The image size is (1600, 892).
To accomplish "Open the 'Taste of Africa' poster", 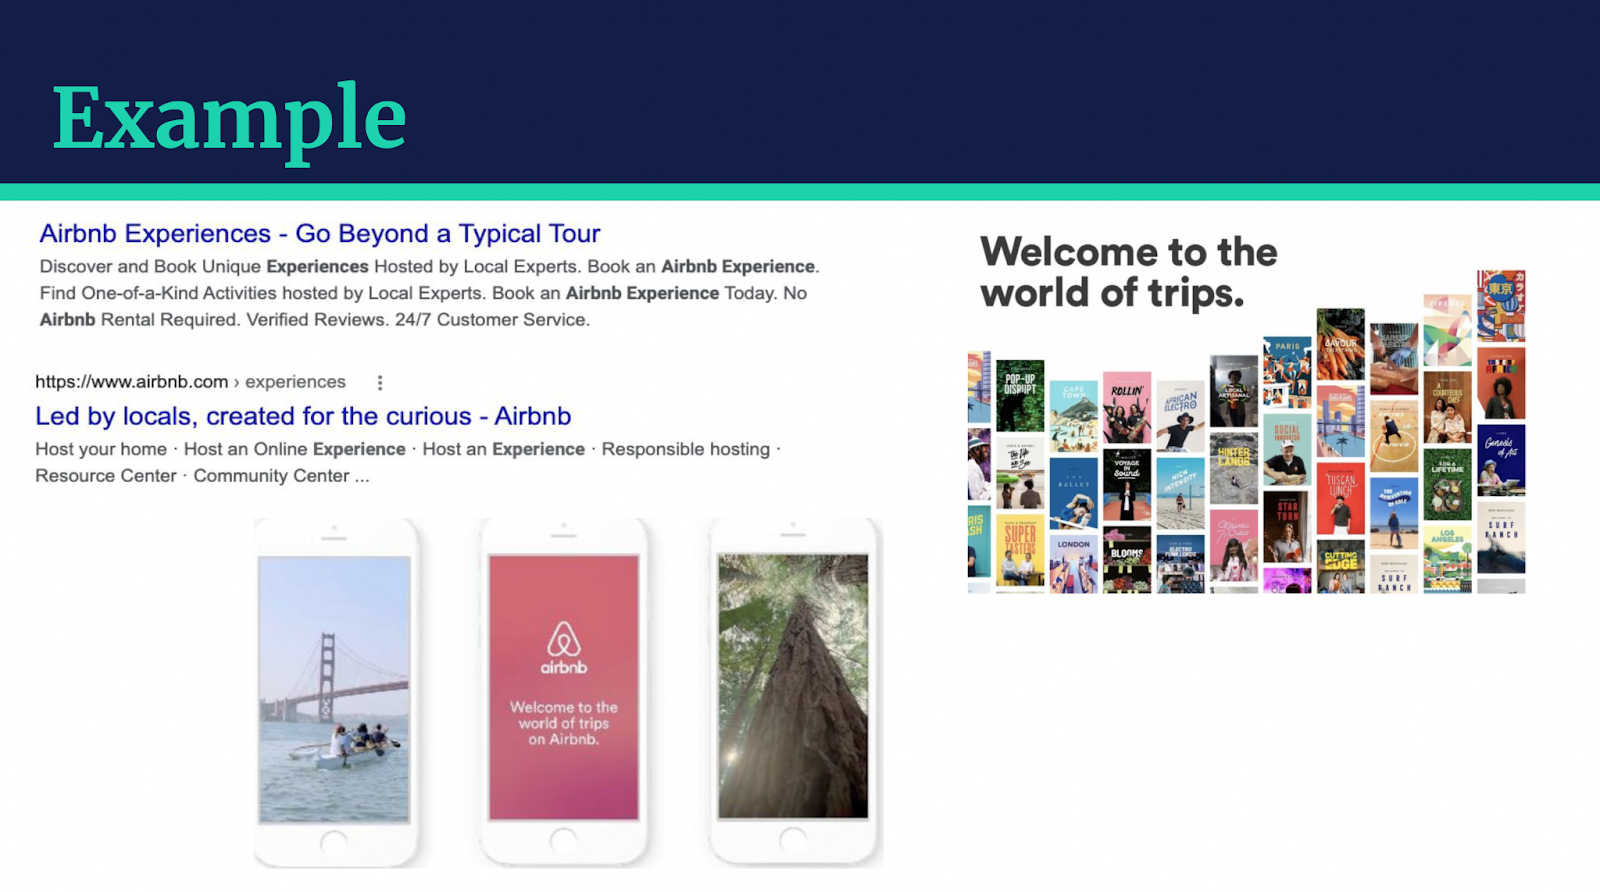I will (1501, 383).
